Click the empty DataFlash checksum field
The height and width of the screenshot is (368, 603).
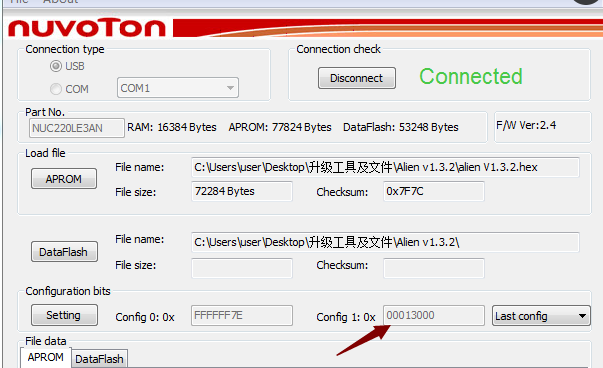[433, 268]
